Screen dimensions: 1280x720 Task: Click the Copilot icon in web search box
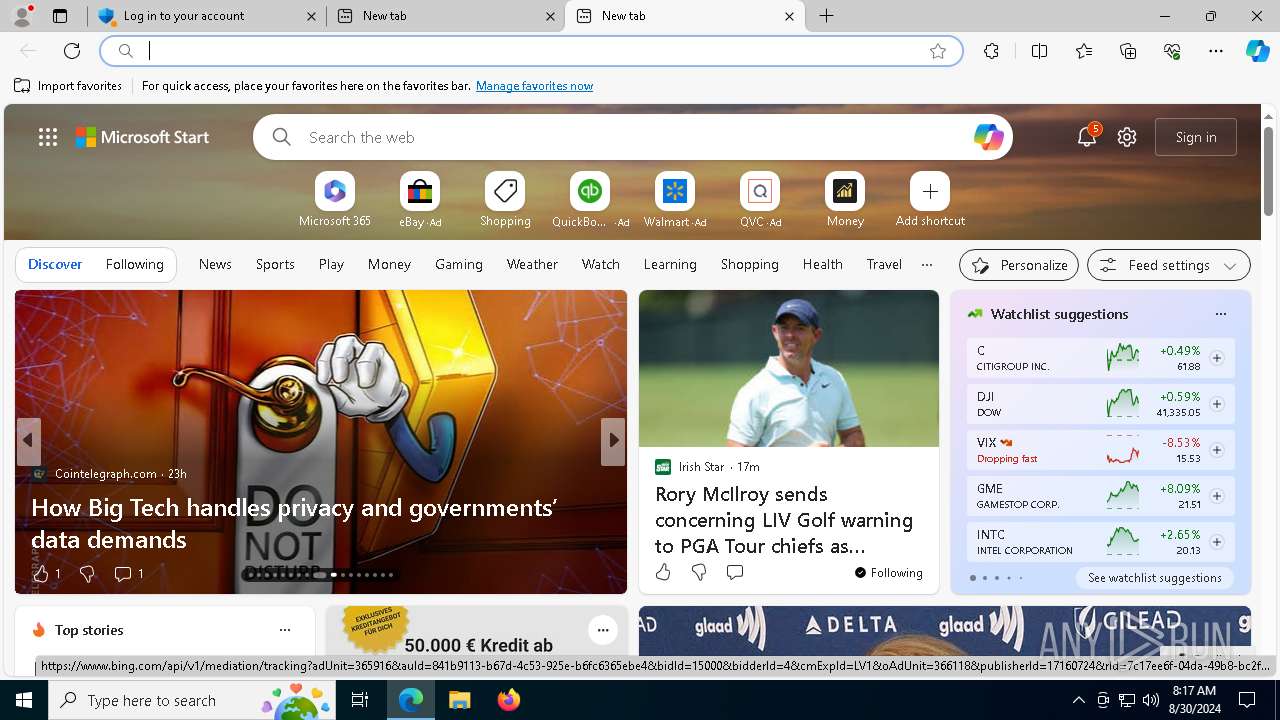pos(988,137)
